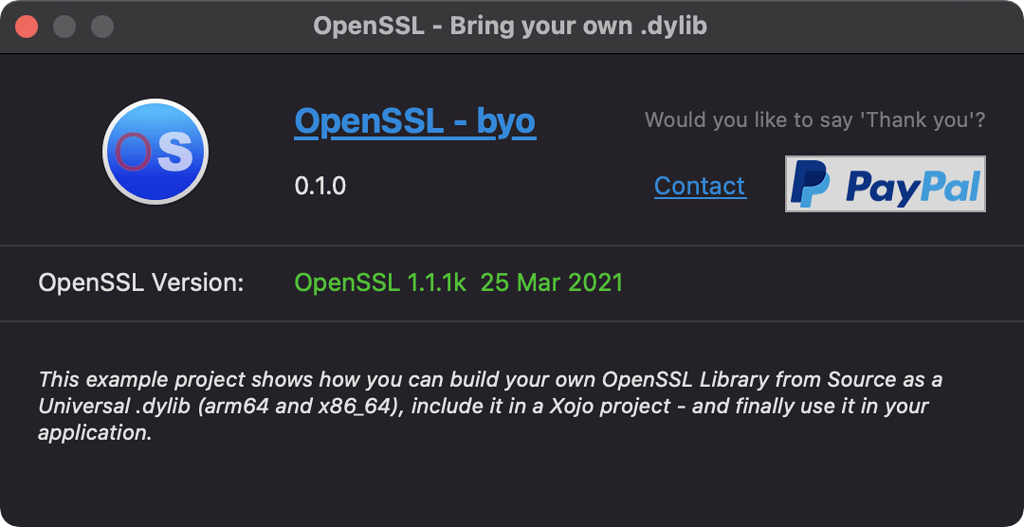
Task: Click the green 'OpenSSL 1.1.1k' version text
Action: point(380,283)
